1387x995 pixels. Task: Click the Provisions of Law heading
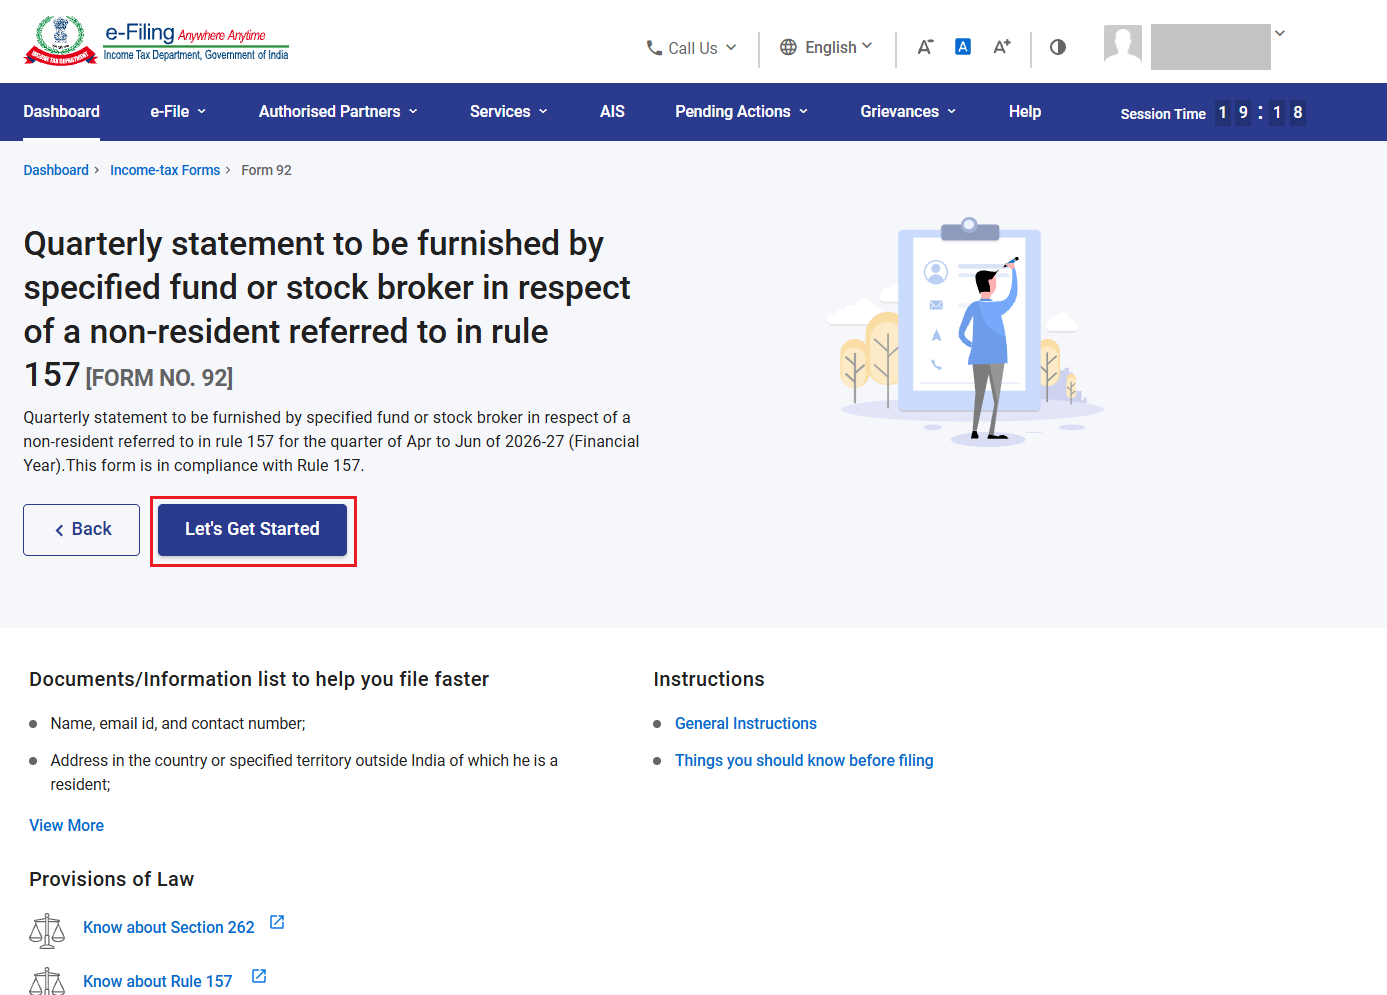(112, 879)
